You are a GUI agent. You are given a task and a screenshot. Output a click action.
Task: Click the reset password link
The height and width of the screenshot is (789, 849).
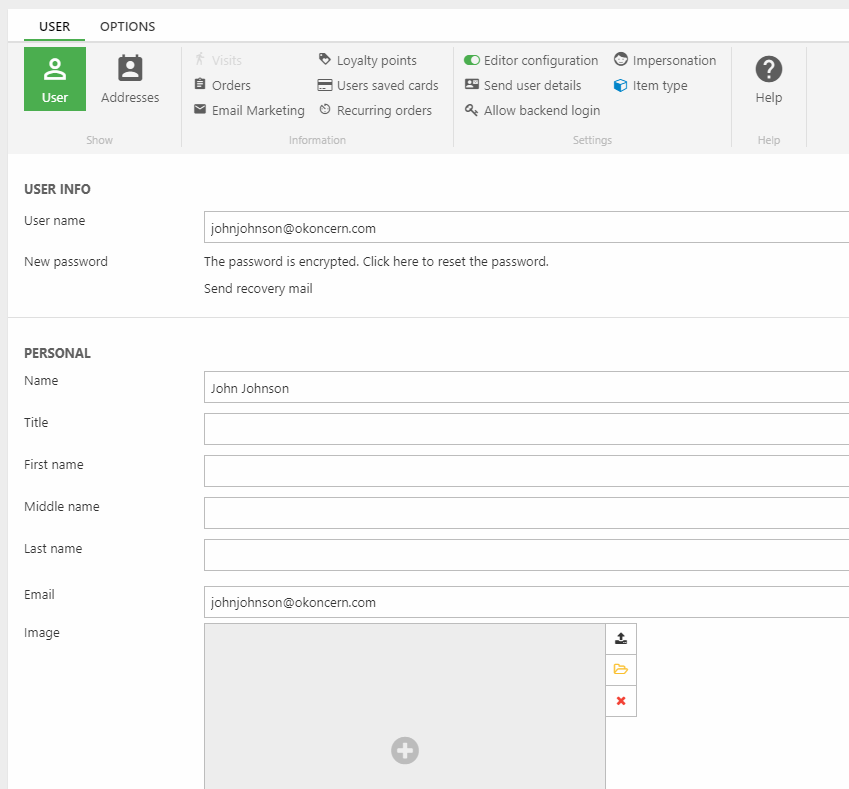click(x=376, y=262)
